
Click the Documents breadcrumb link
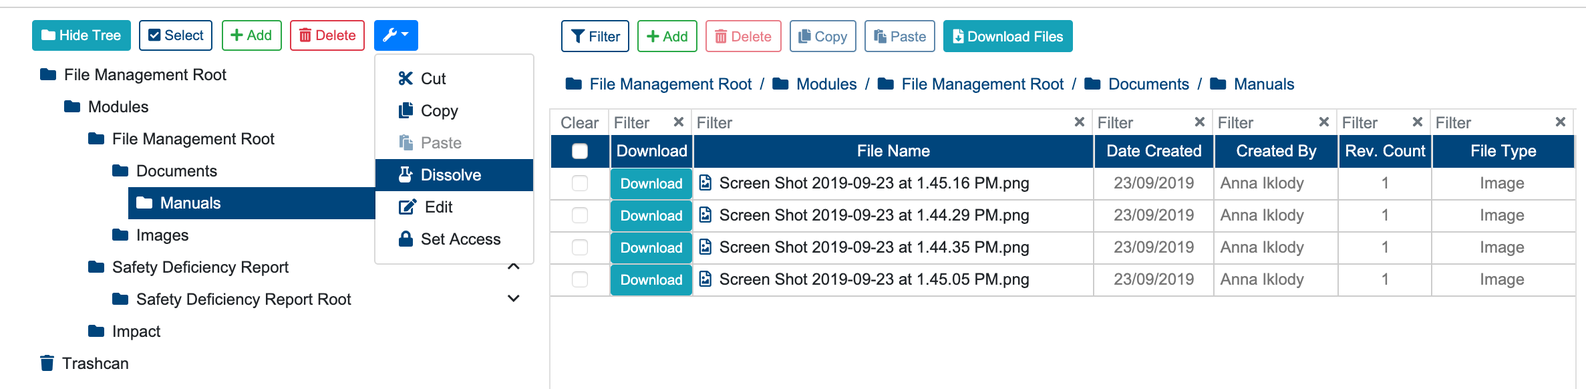[x=1148, y=84]
